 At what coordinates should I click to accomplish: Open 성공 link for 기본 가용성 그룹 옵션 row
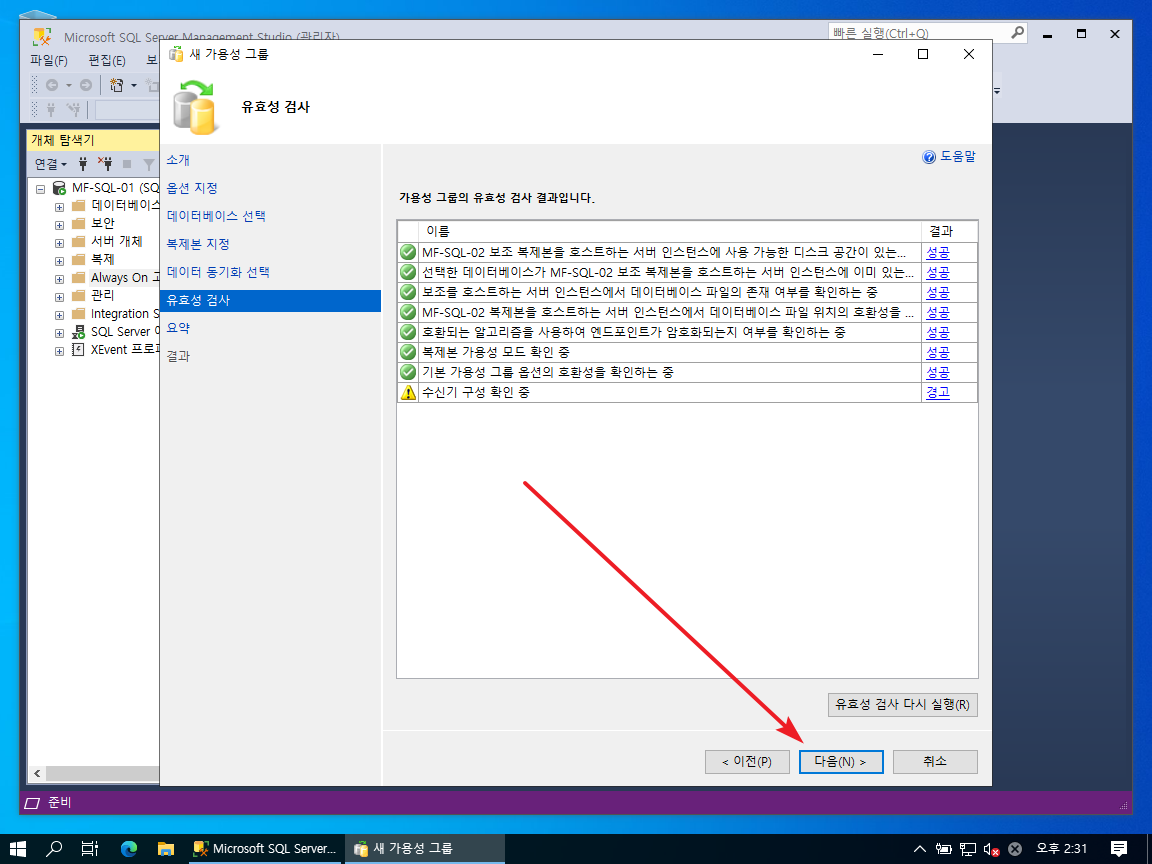click(x=937, y=372)
